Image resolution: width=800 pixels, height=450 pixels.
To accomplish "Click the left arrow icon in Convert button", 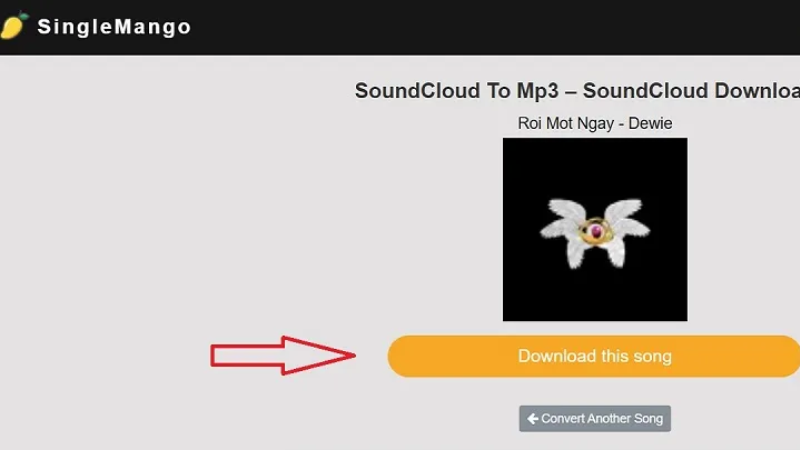I will [533, 419].
